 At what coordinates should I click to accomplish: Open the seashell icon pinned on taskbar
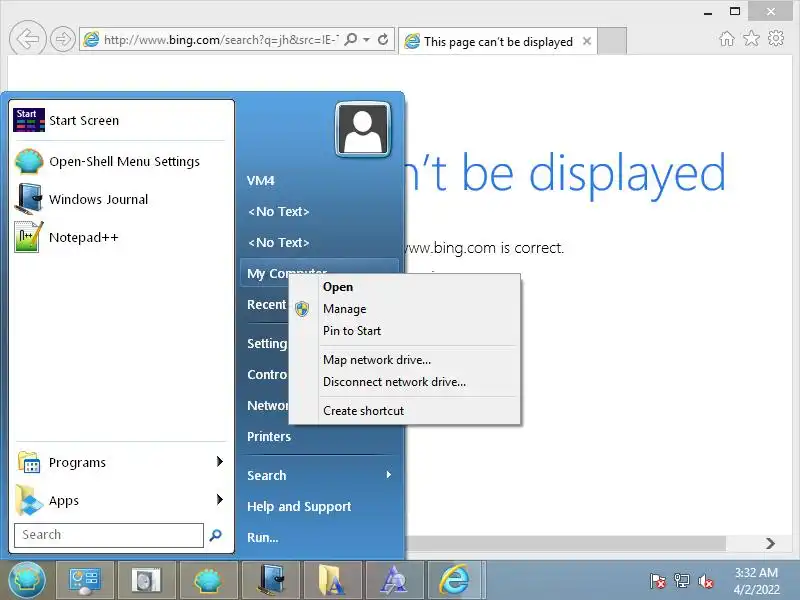[x=208, y=581]
